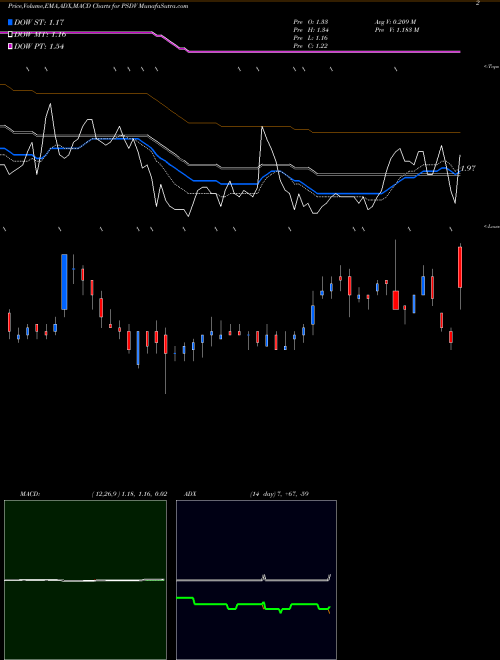Click the flat right end of the brown line

point(387,133)
